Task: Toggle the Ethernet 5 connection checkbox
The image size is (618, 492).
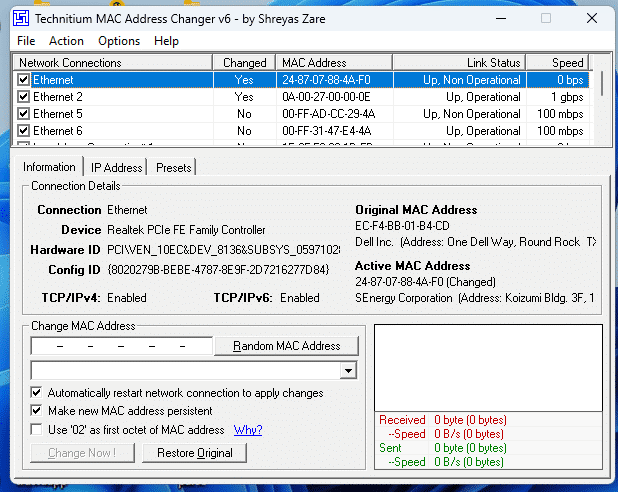Action: tap(24, 114)
